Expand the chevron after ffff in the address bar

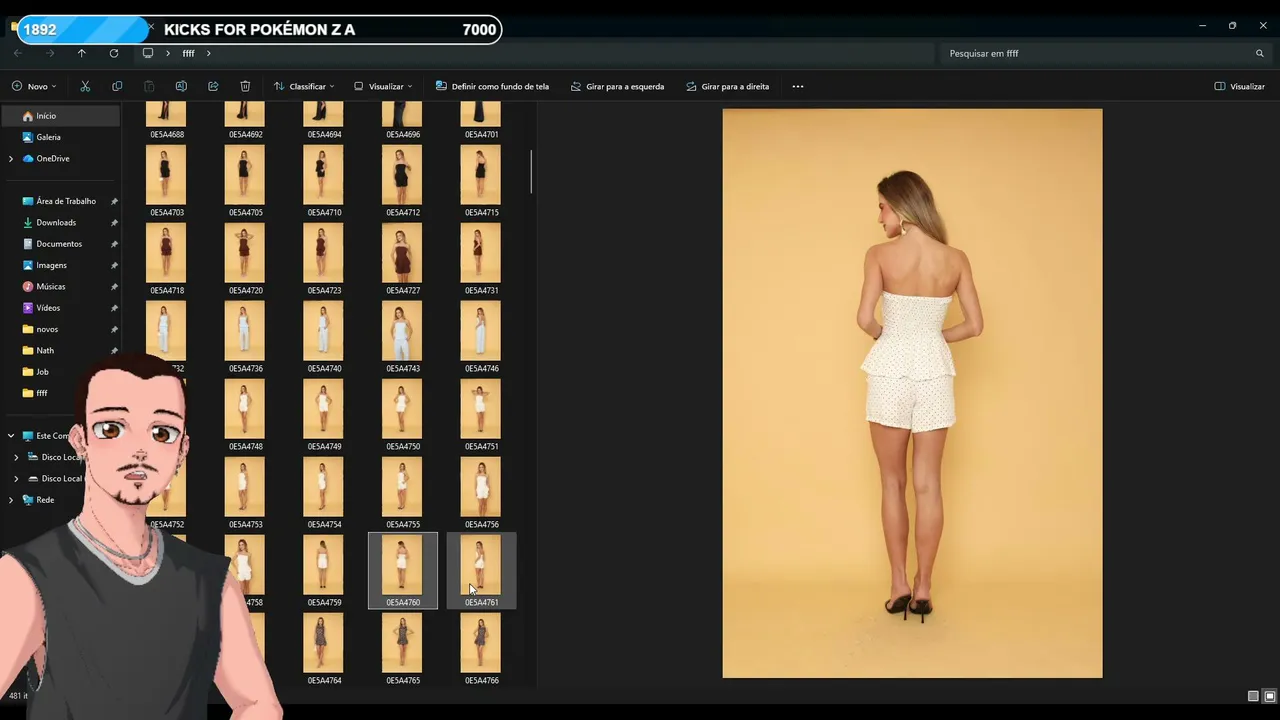tap(209, 53)
